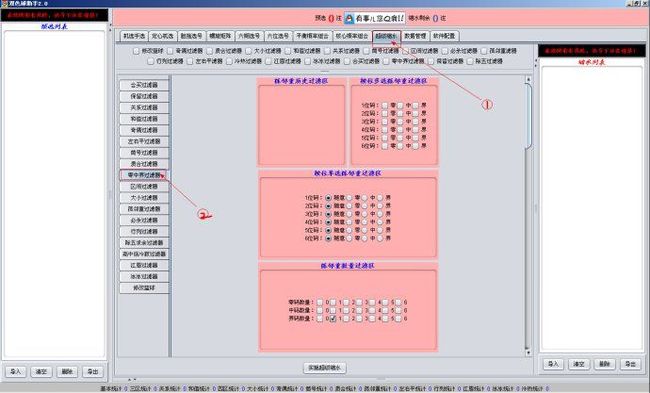Select the 超级缩水 tab

pos(386,36)
